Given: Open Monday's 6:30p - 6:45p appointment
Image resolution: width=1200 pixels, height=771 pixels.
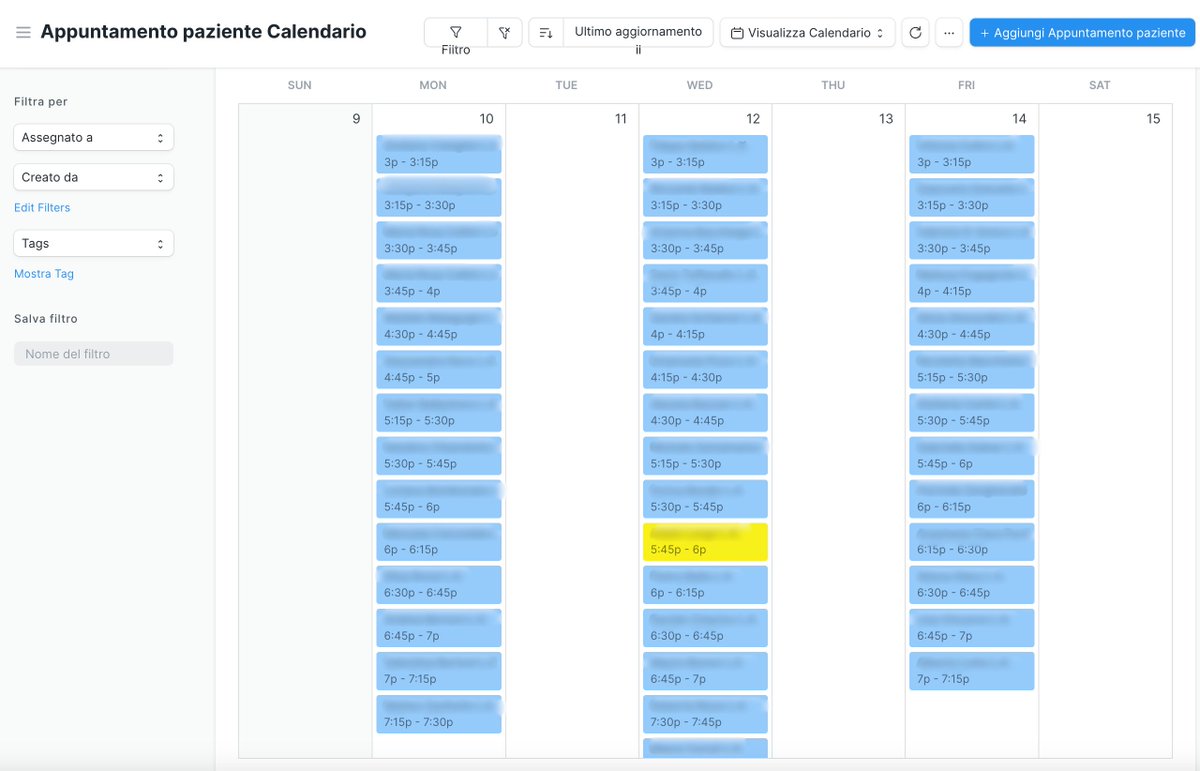Looking at the screenshot, I should (x=439, y=585).
